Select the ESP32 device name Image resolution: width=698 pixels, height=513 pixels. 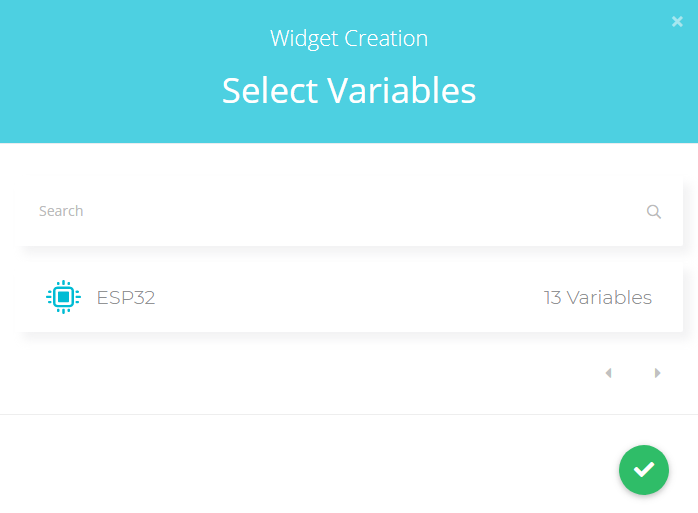click(x=126, y=297)
